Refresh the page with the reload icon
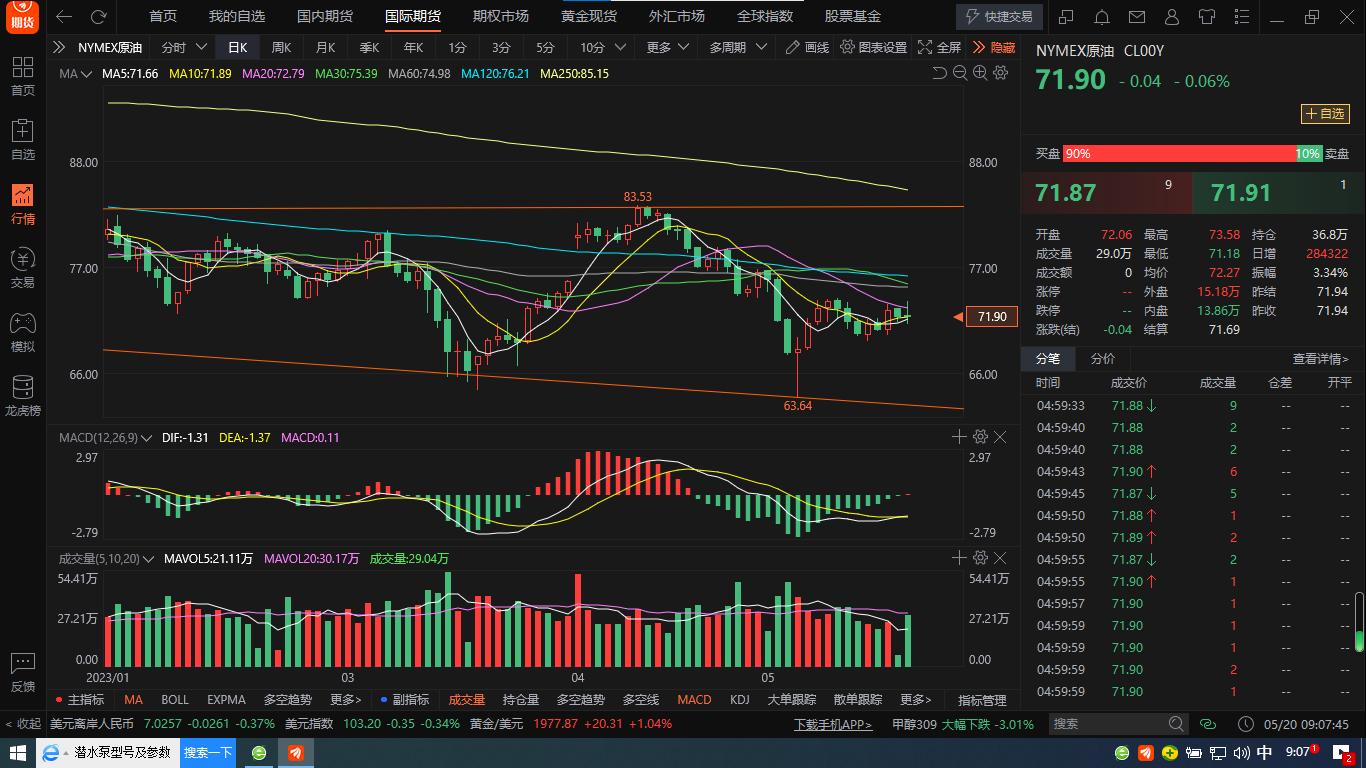Screen dimensions: 1366x768 coord(98,16)
